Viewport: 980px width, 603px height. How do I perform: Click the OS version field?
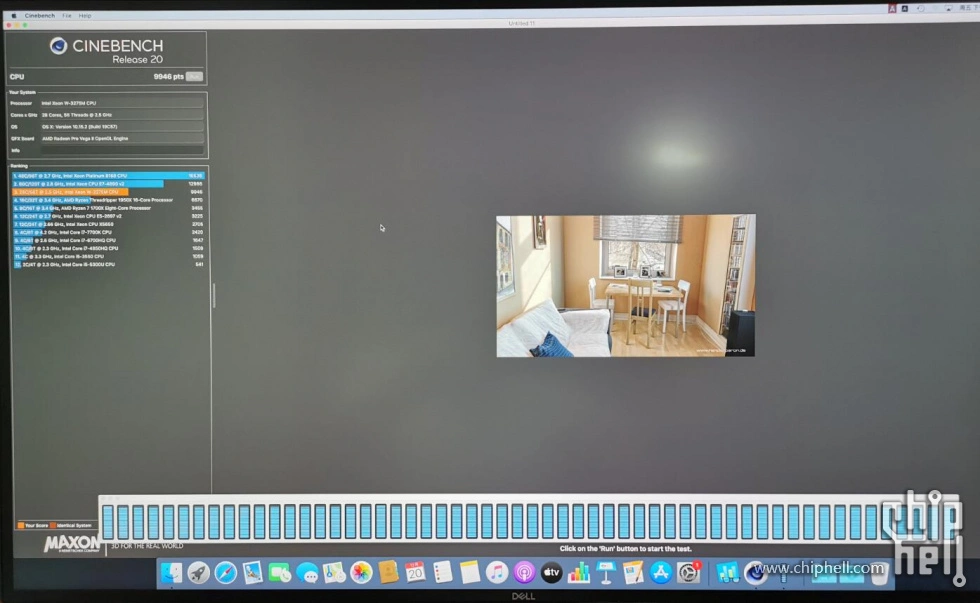click(x=122, y=126)
